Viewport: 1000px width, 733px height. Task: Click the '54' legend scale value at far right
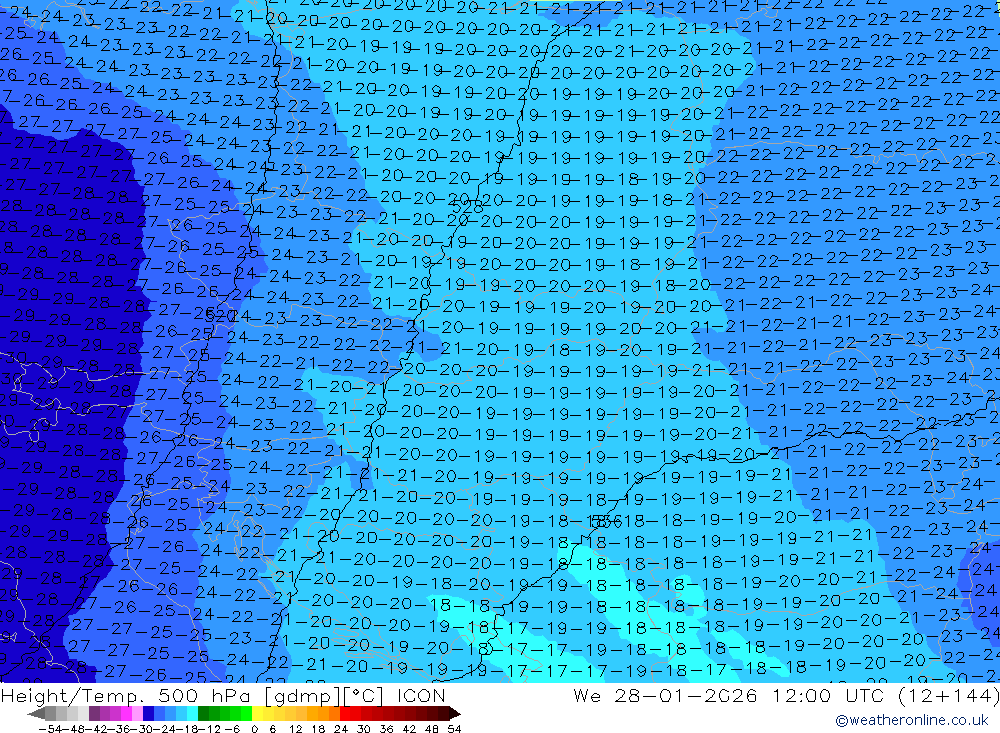[x=454, y=729]
